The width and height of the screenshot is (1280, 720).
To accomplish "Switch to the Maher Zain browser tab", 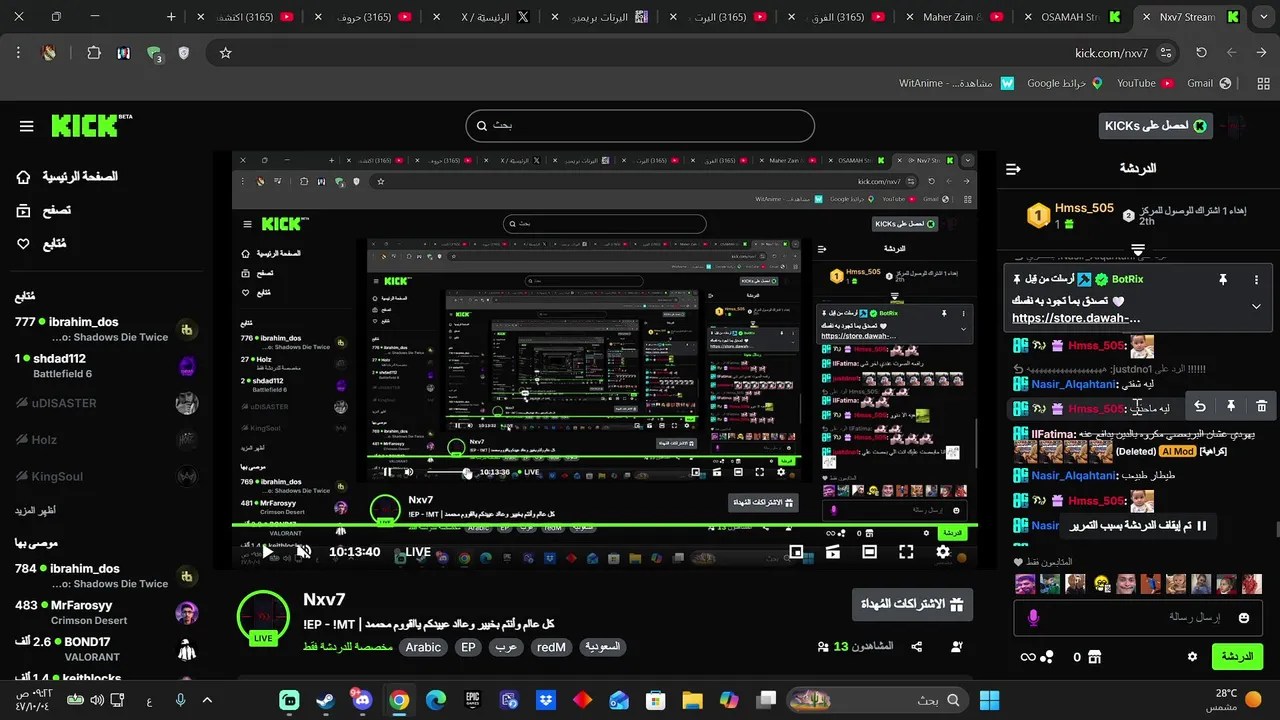I will tap(955, 17).
